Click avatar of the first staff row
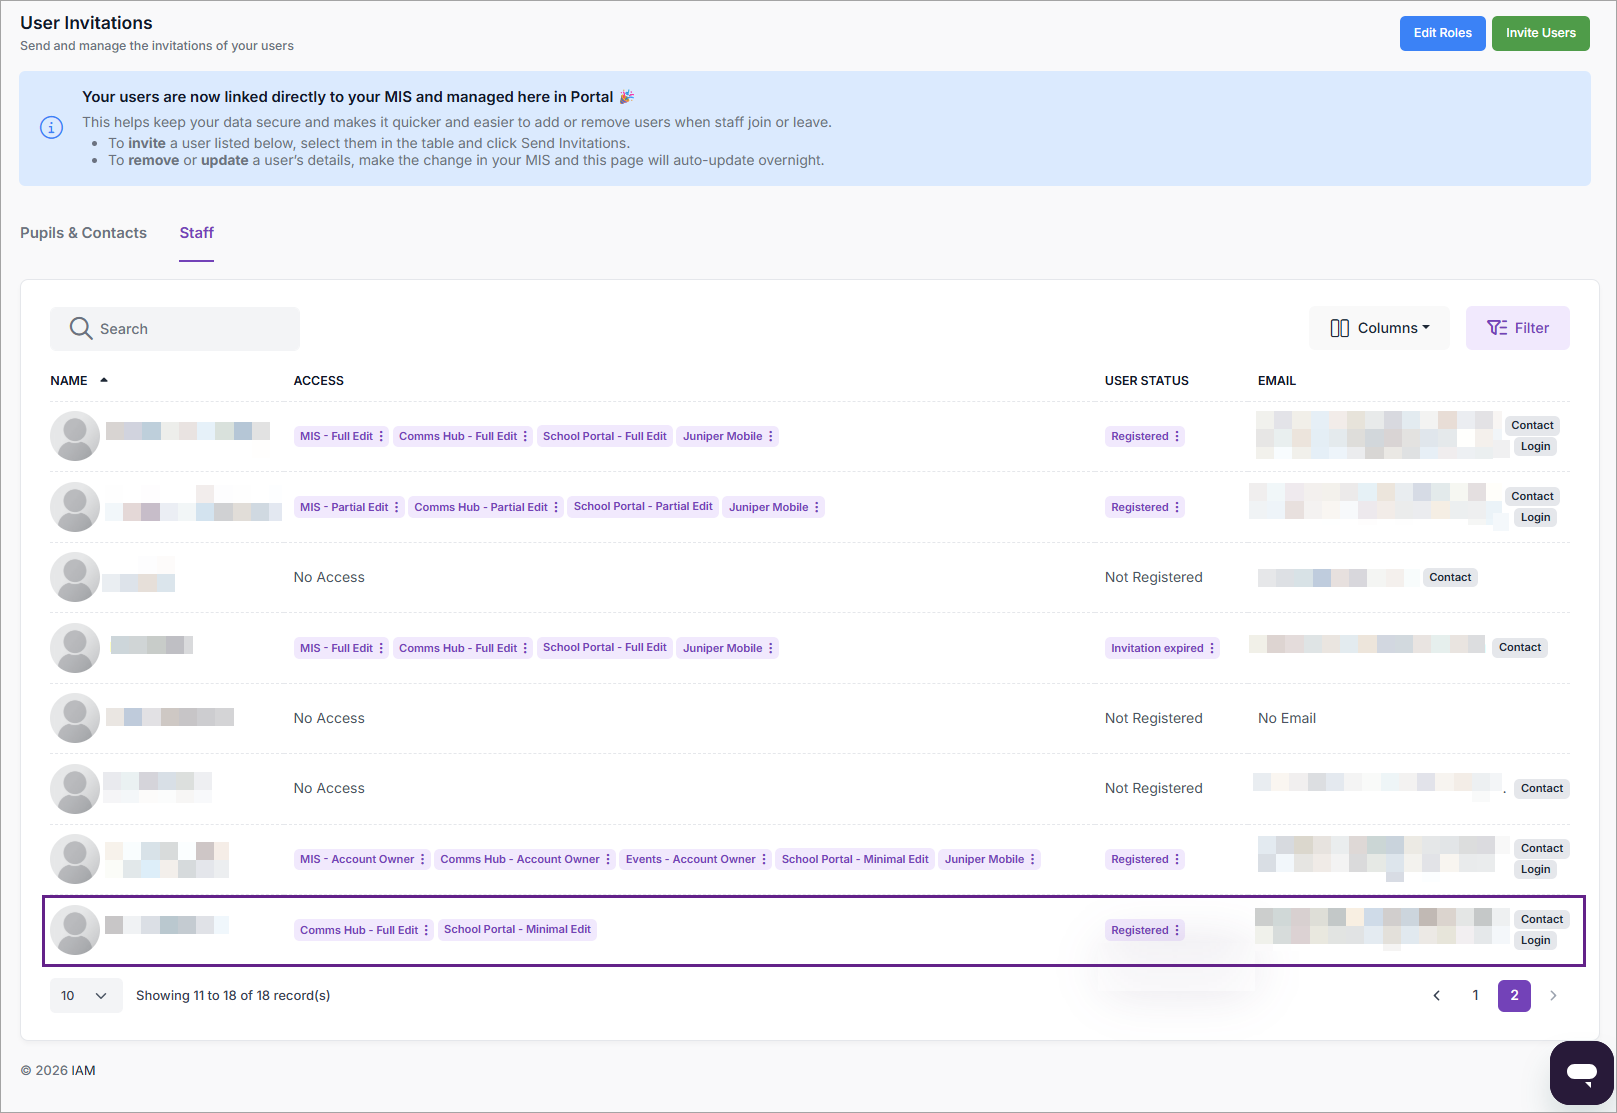Viewport: 1617px width, 1113px height. tap(75, 436)
